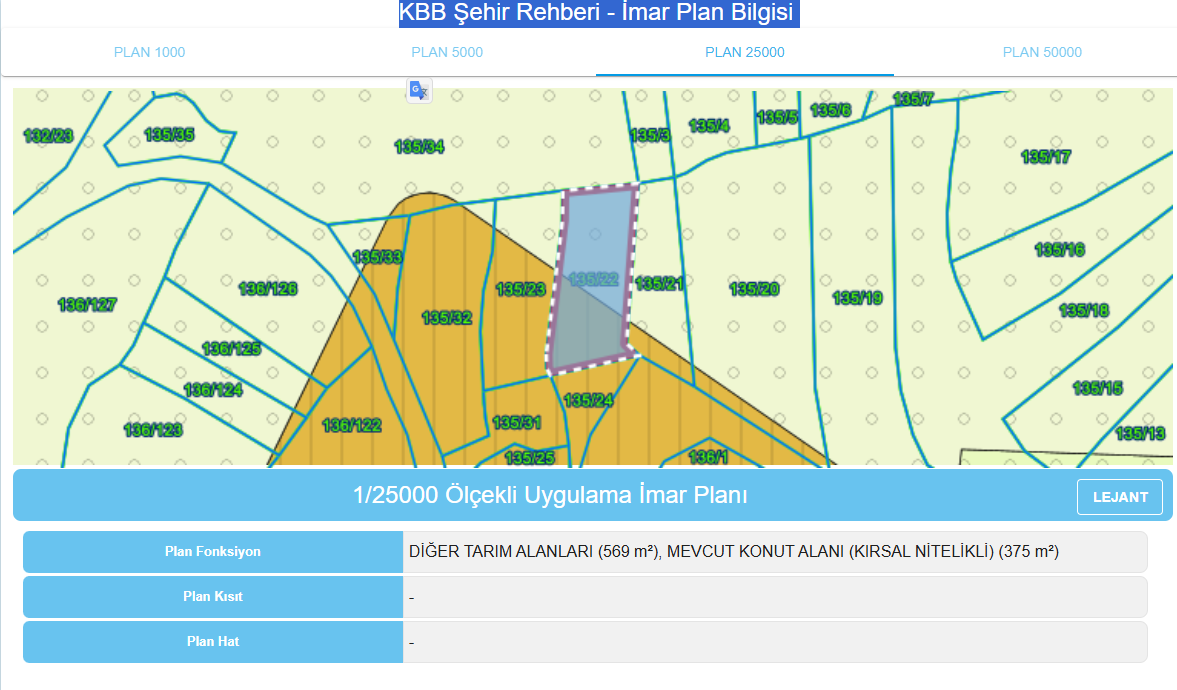This screenshot has height=690, width=1177.
Task: Click the Plan Fonksiyon row label
Action: click(213, 552)
